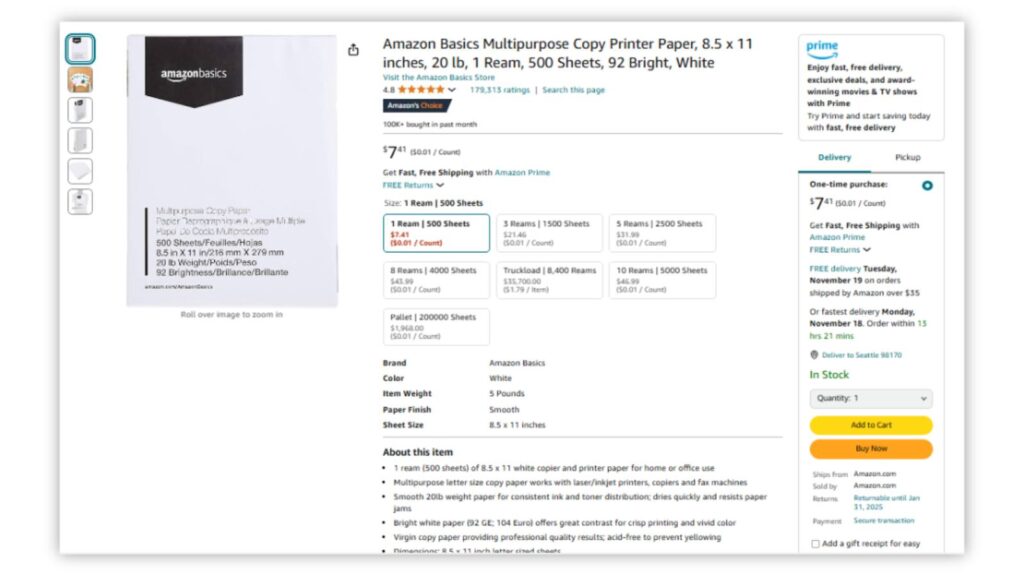
Task: Choose the 10 Reams | 5000 Sheets size option
Action: click(x=662, y=279)
